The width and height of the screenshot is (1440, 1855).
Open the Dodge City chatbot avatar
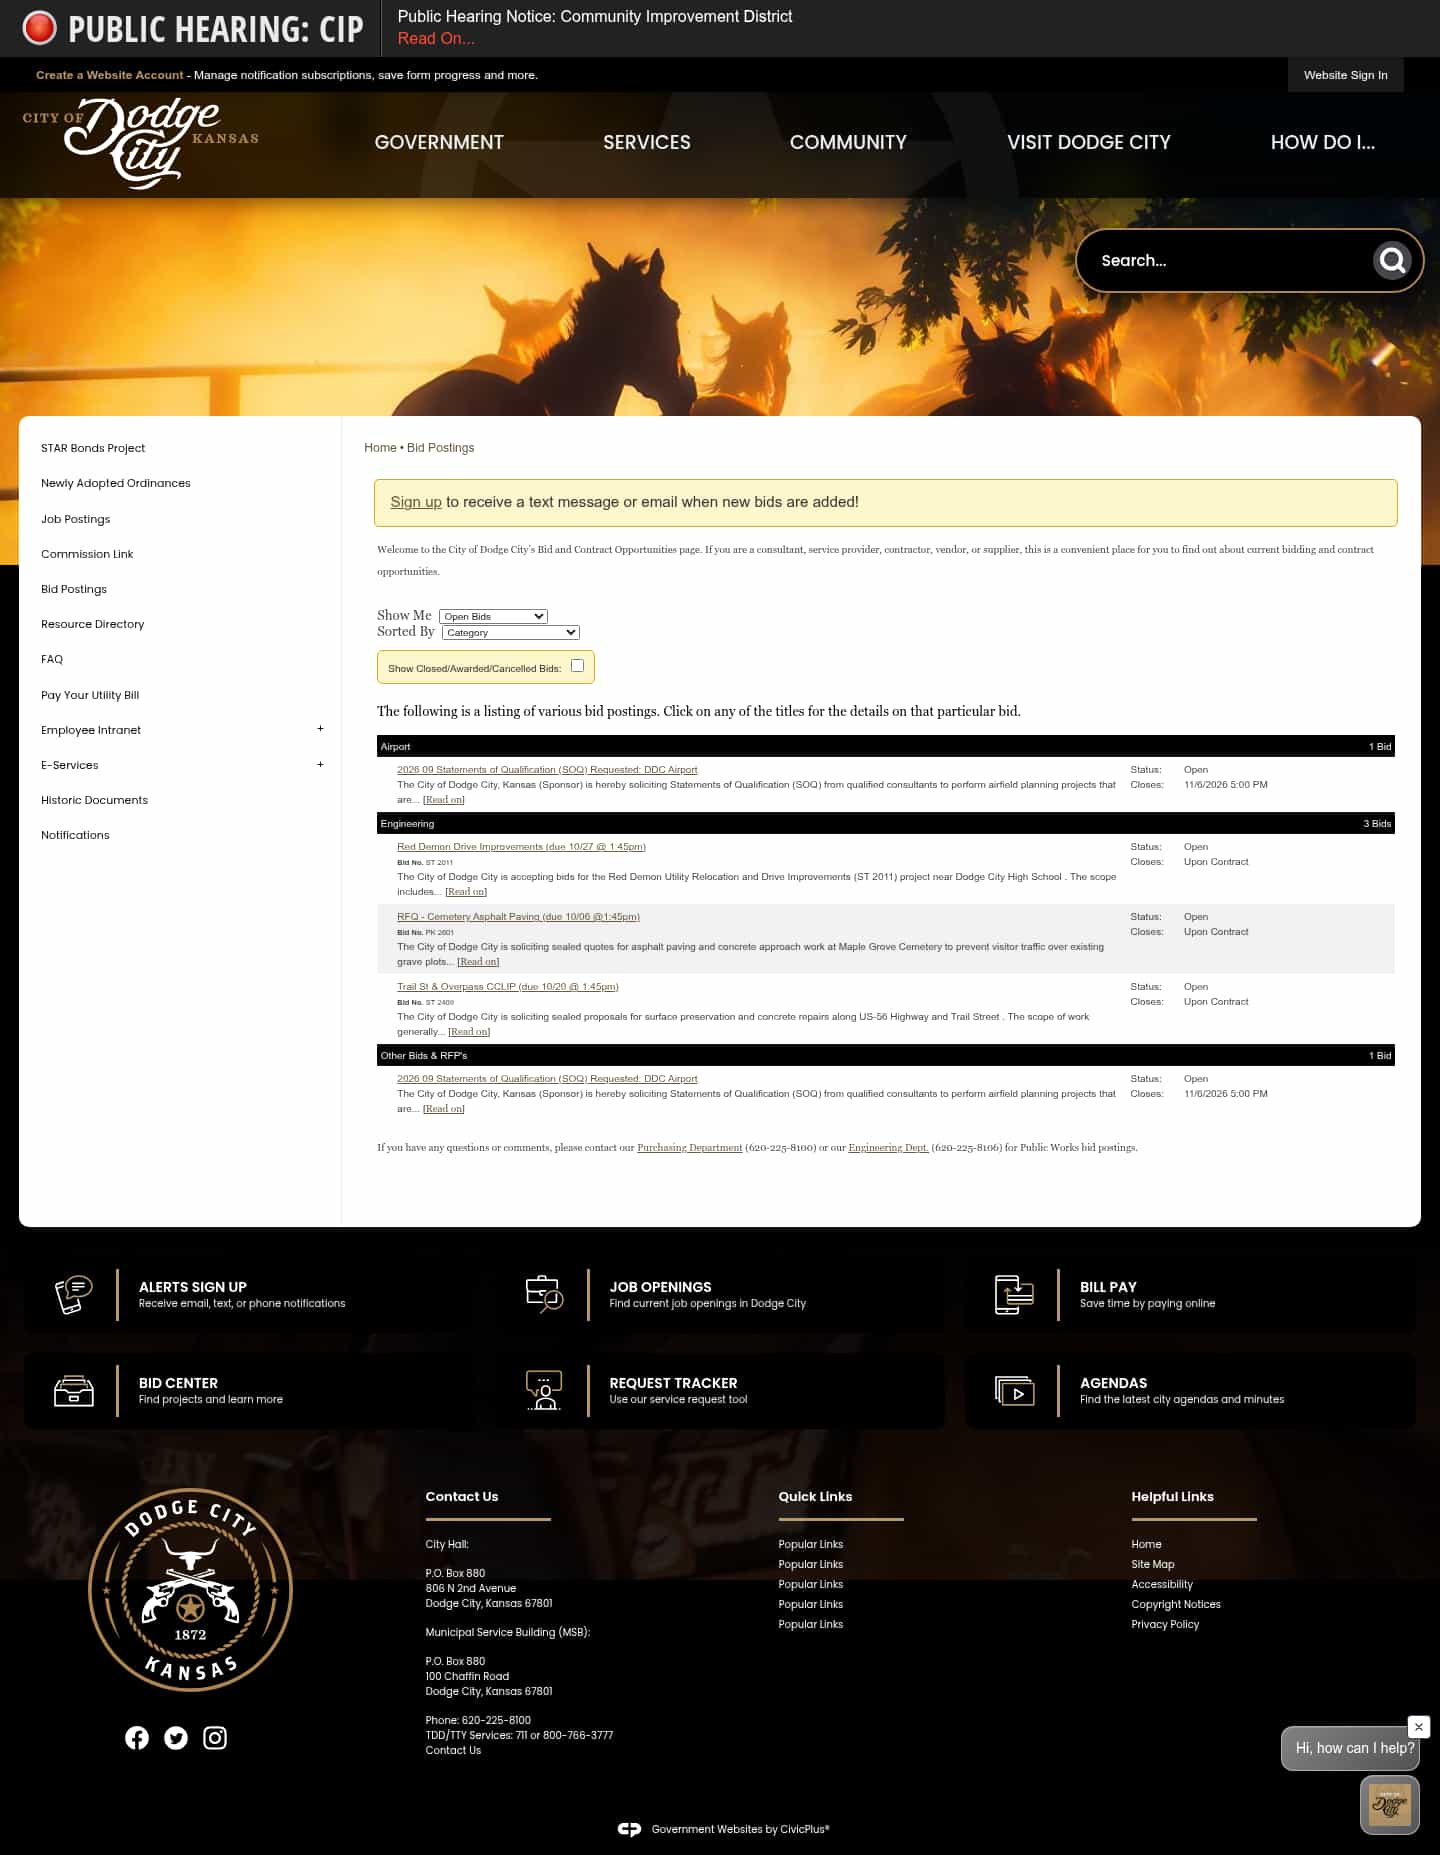point(1390,1805)
